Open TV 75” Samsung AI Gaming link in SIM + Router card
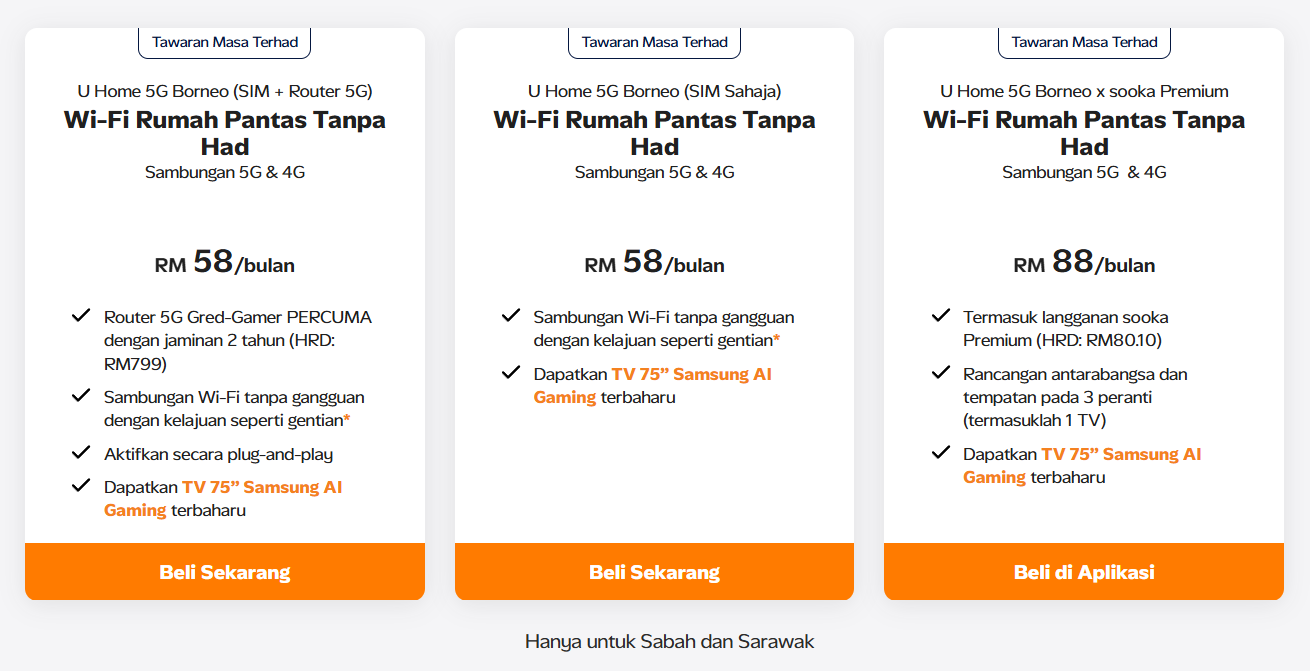 pos(262,488)
